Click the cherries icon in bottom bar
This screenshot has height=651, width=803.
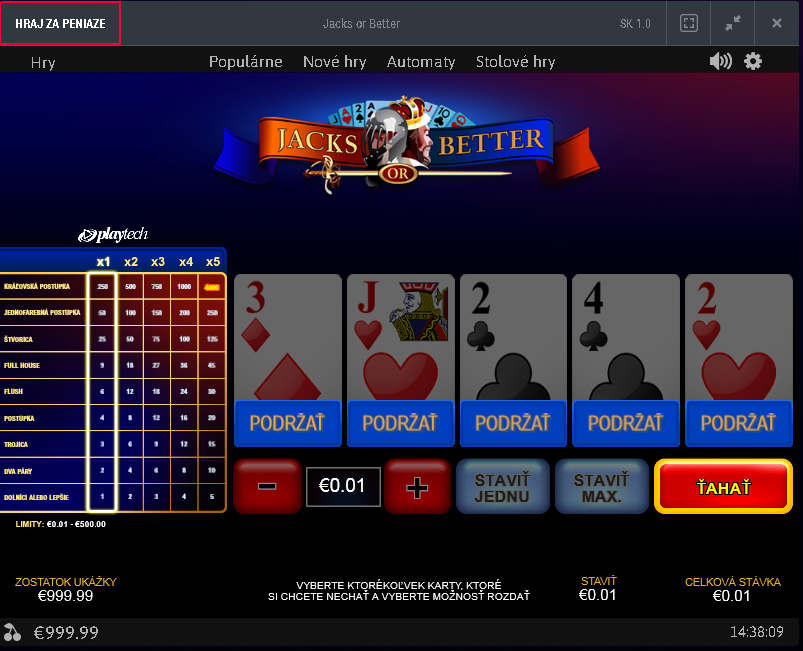12,632
